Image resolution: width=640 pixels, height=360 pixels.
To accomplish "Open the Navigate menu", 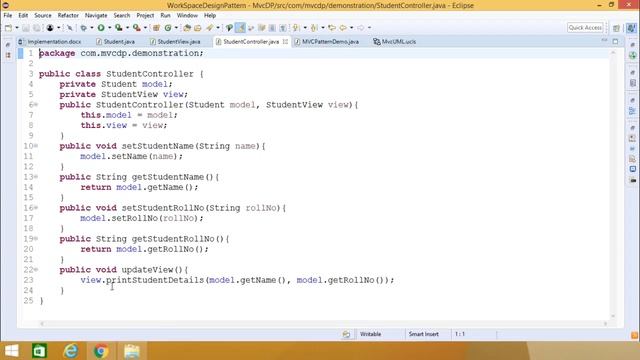I will 96,16.
